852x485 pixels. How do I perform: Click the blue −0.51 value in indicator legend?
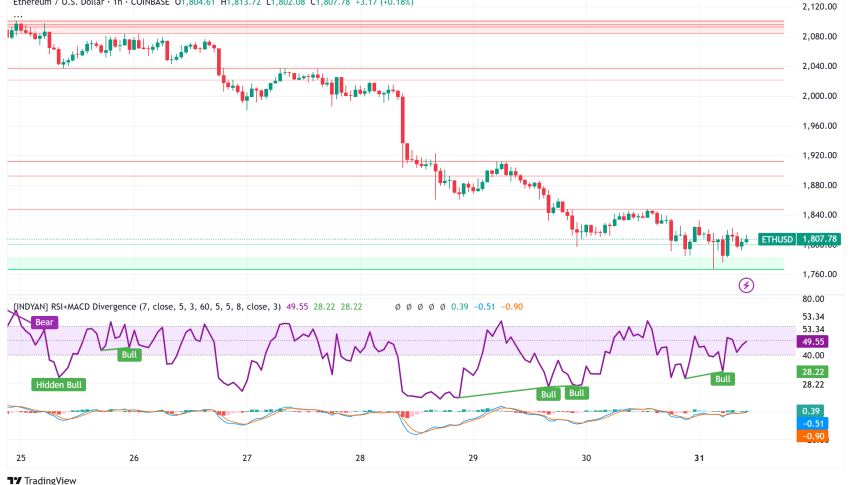pyautogui.click(x=484, y=307)
